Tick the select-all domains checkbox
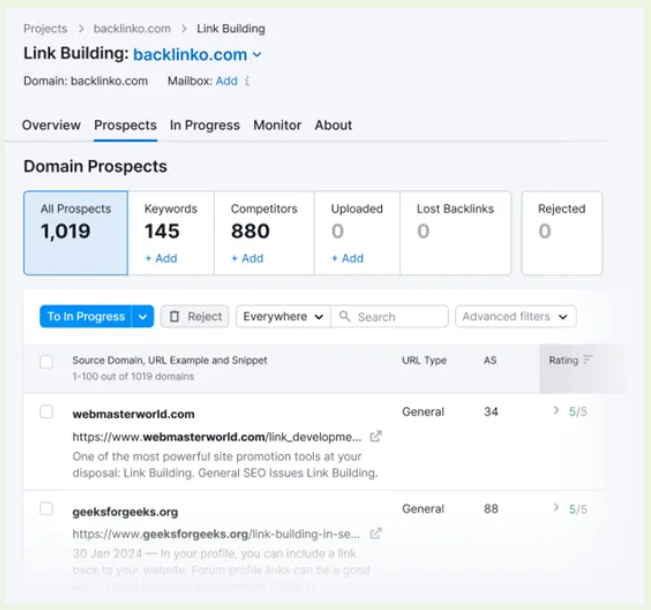This screenshot has width=651, height=610. tap(46, 361)
